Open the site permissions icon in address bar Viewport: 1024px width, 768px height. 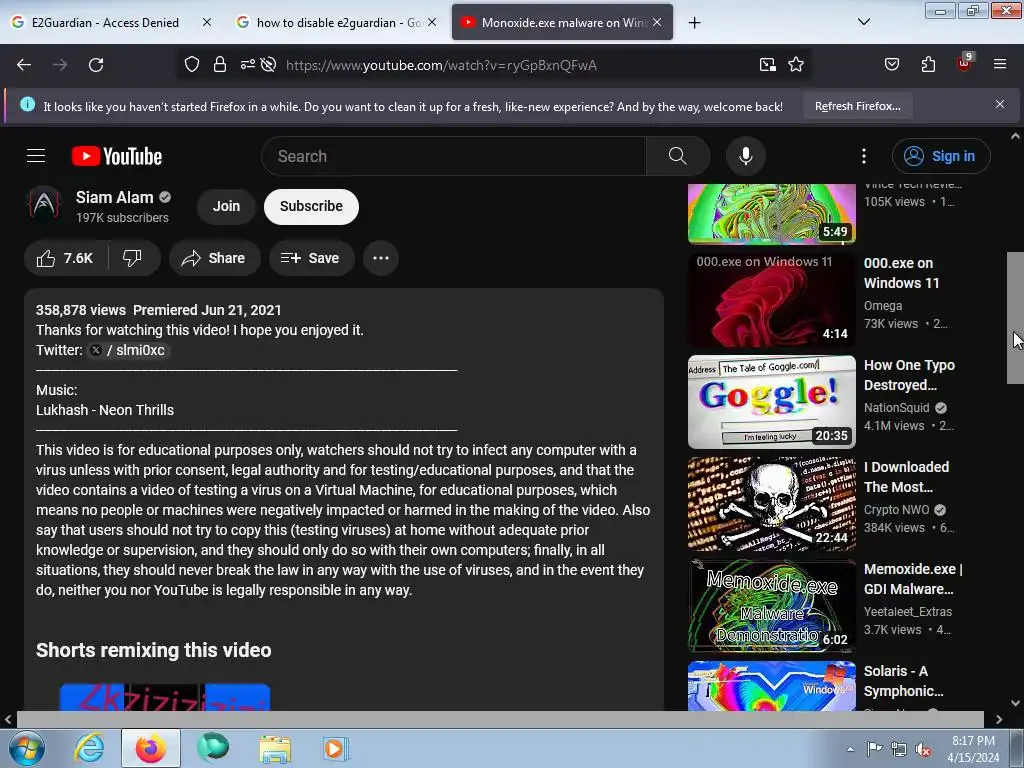248,65
